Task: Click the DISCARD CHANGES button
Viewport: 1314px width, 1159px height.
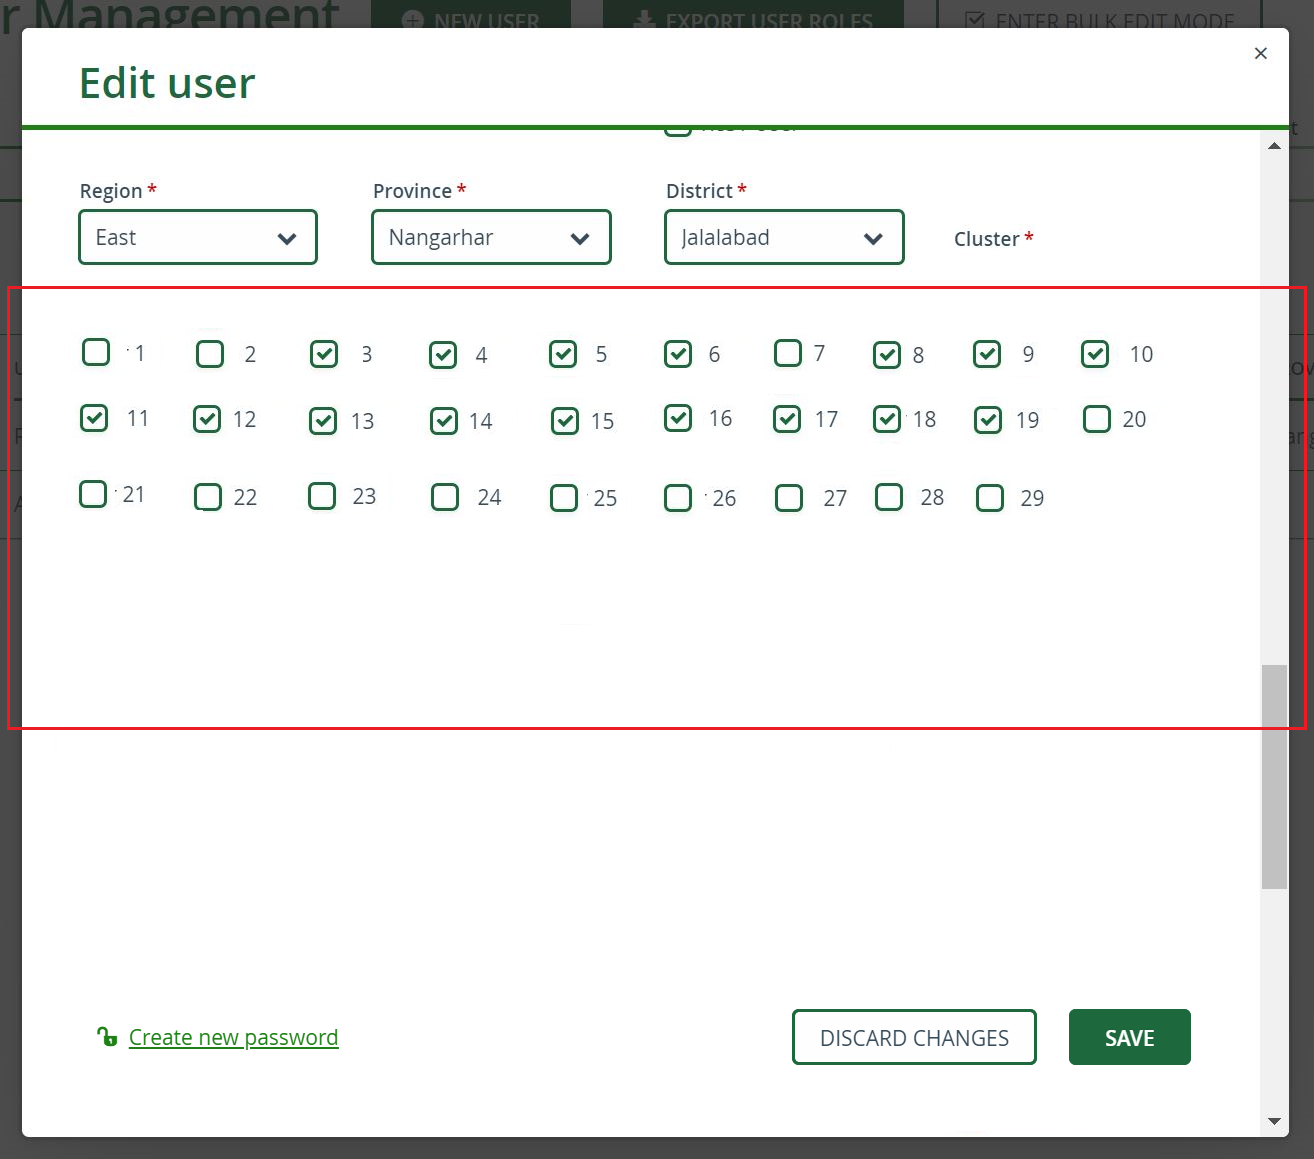Action: (x=913, y=1037)
